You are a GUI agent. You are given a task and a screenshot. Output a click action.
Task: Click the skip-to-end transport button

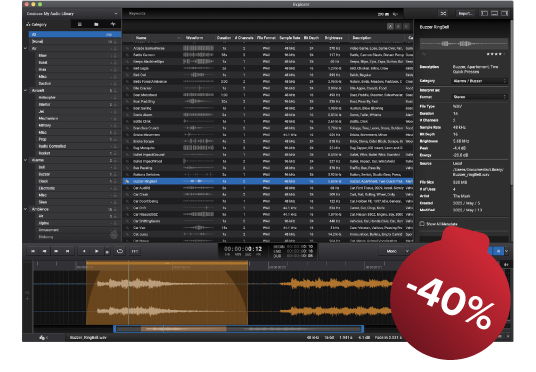[x=68, y=251]
